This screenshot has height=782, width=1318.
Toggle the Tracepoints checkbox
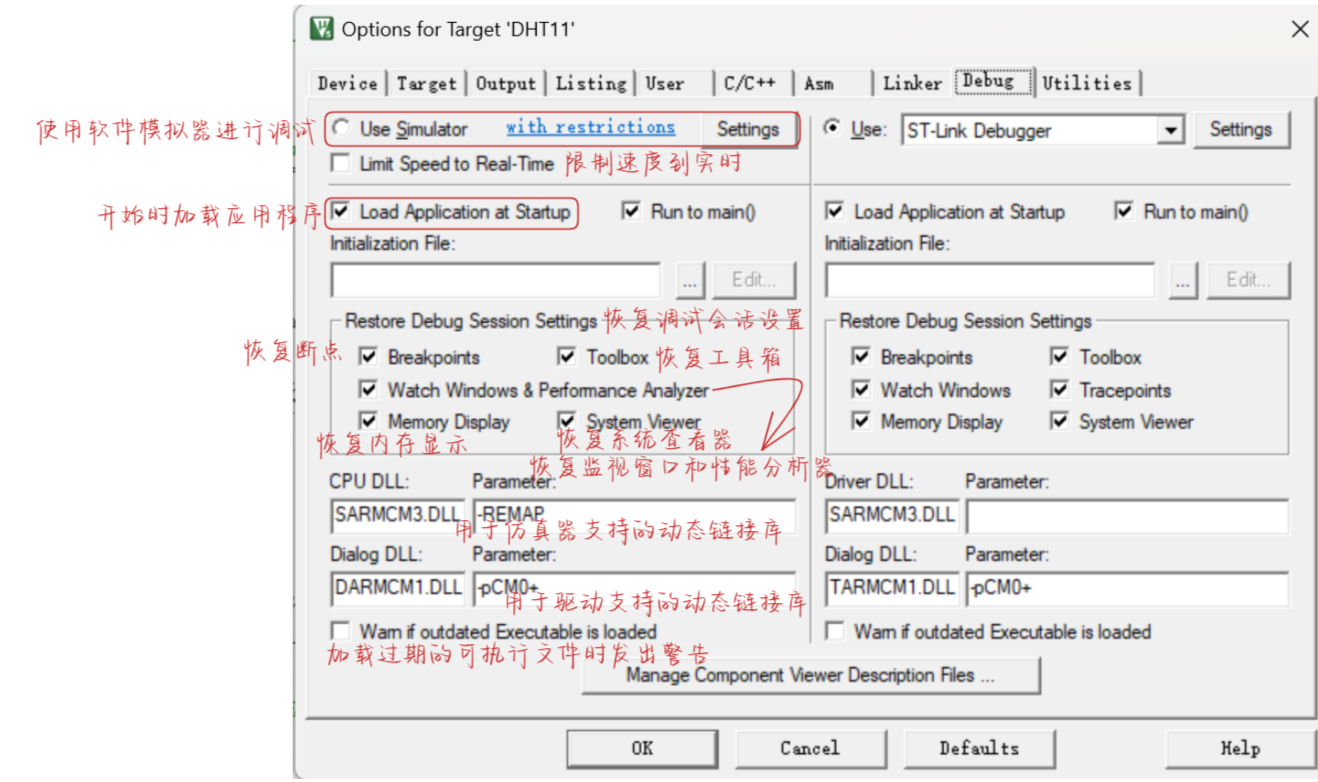(1060, 389)
